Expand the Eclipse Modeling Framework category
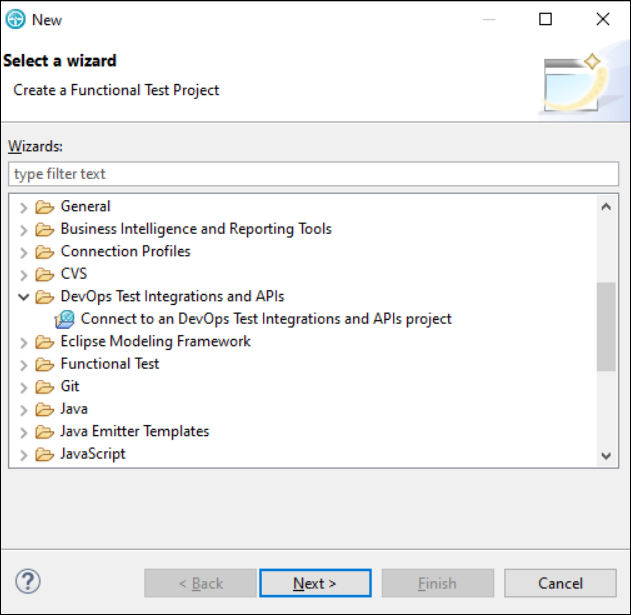 pos(24,343)
